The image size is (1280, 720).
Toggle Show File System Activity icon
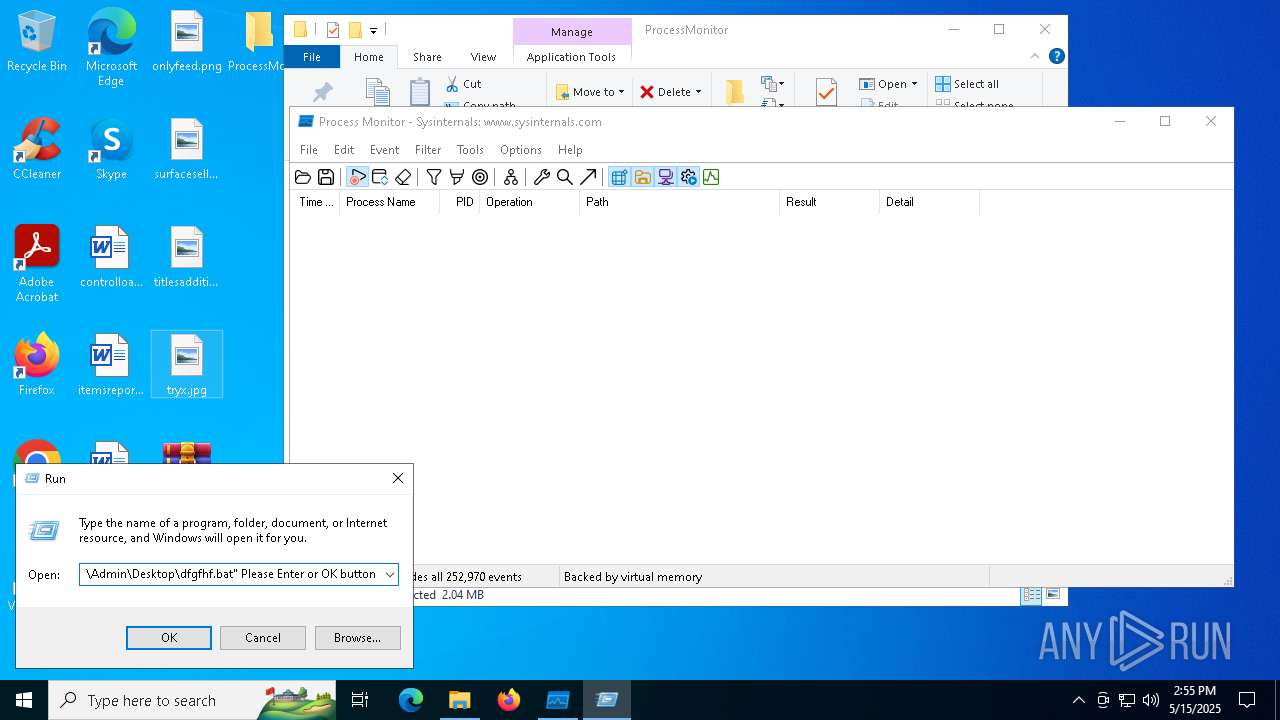642,177
